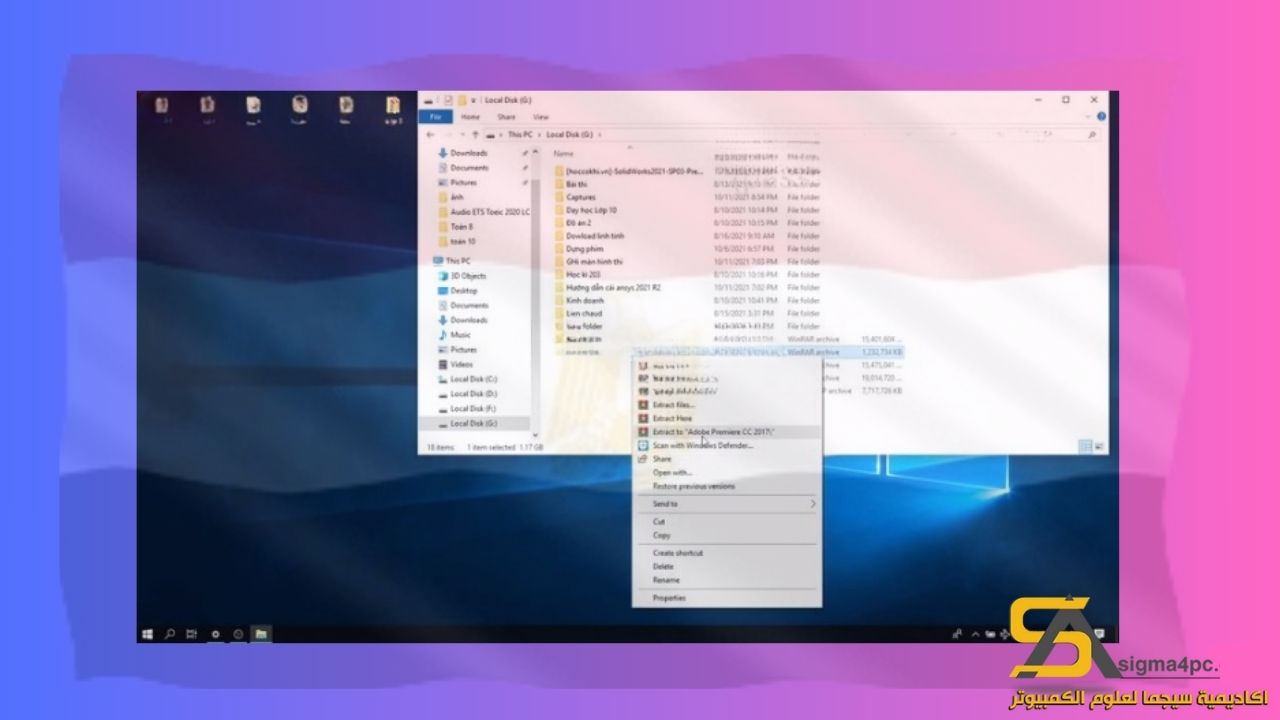Click the 3D Objects icon in sidebar
1280x720 pixels.
pyautogui.click(x=443, y=276)
